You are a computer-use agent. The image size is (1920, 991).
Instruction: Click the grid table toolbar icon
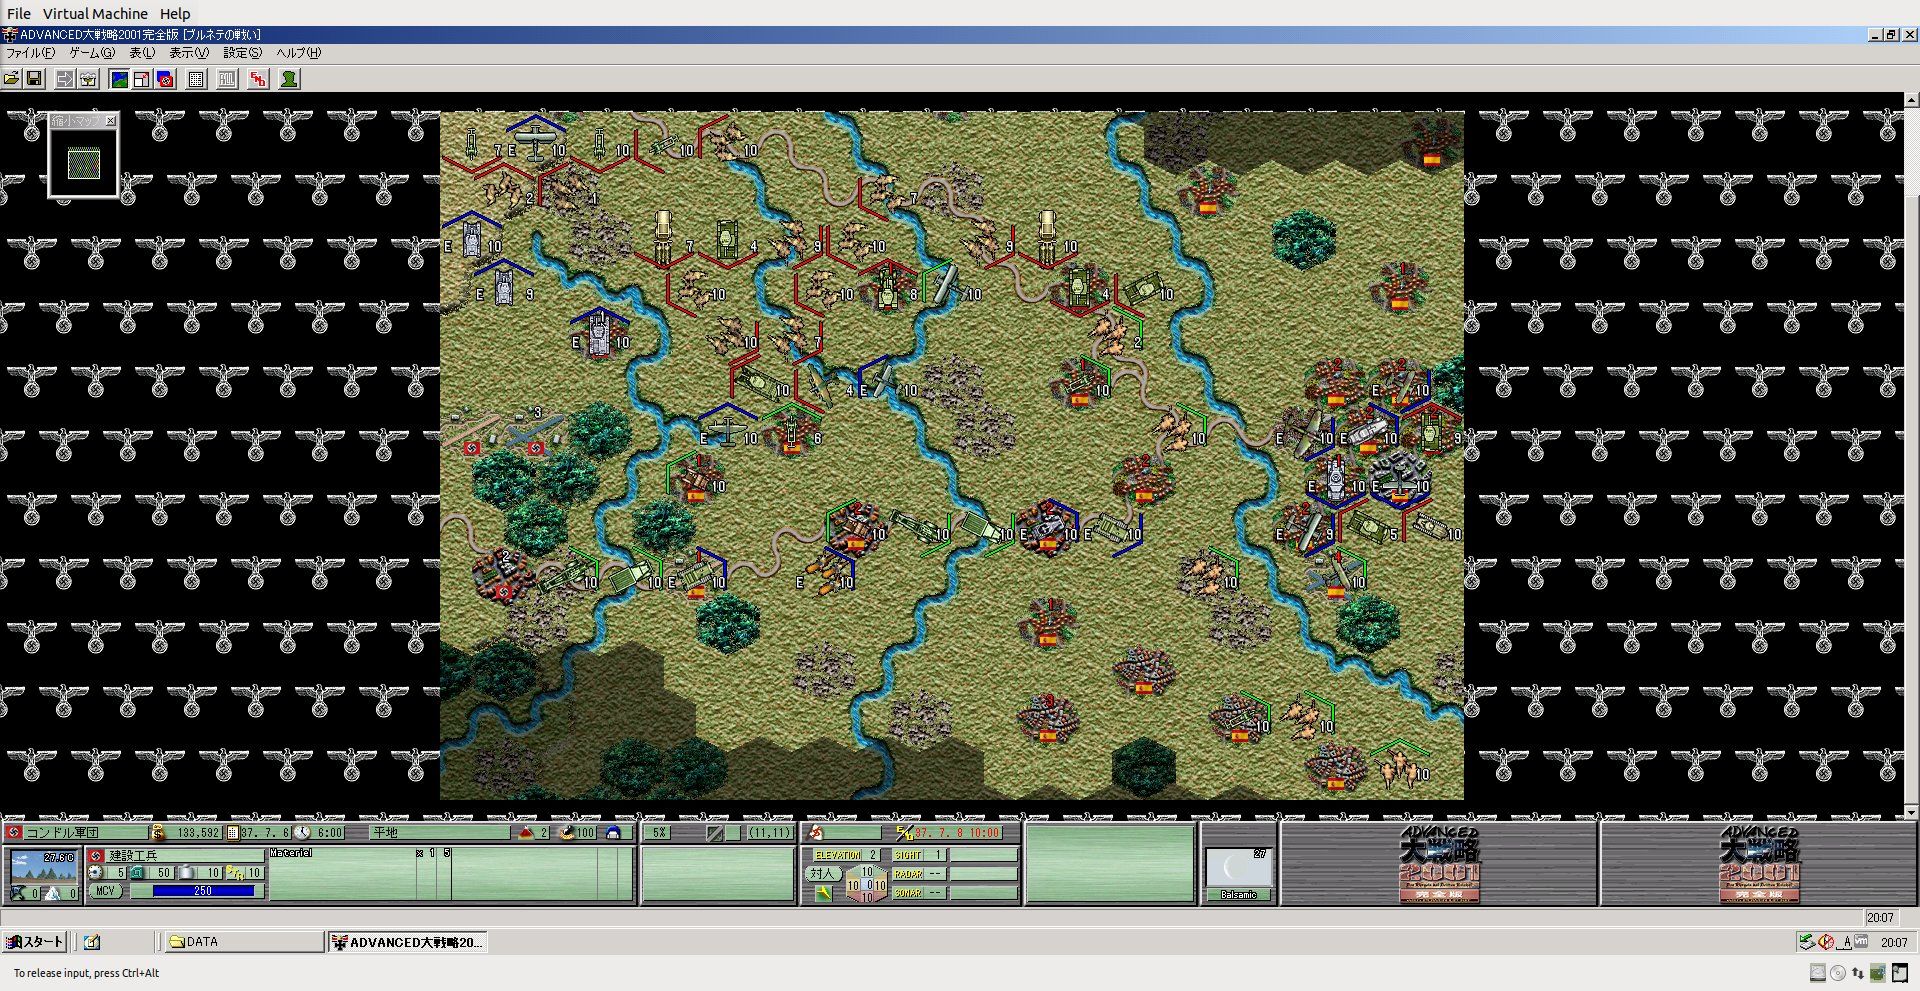click(197, 79)
